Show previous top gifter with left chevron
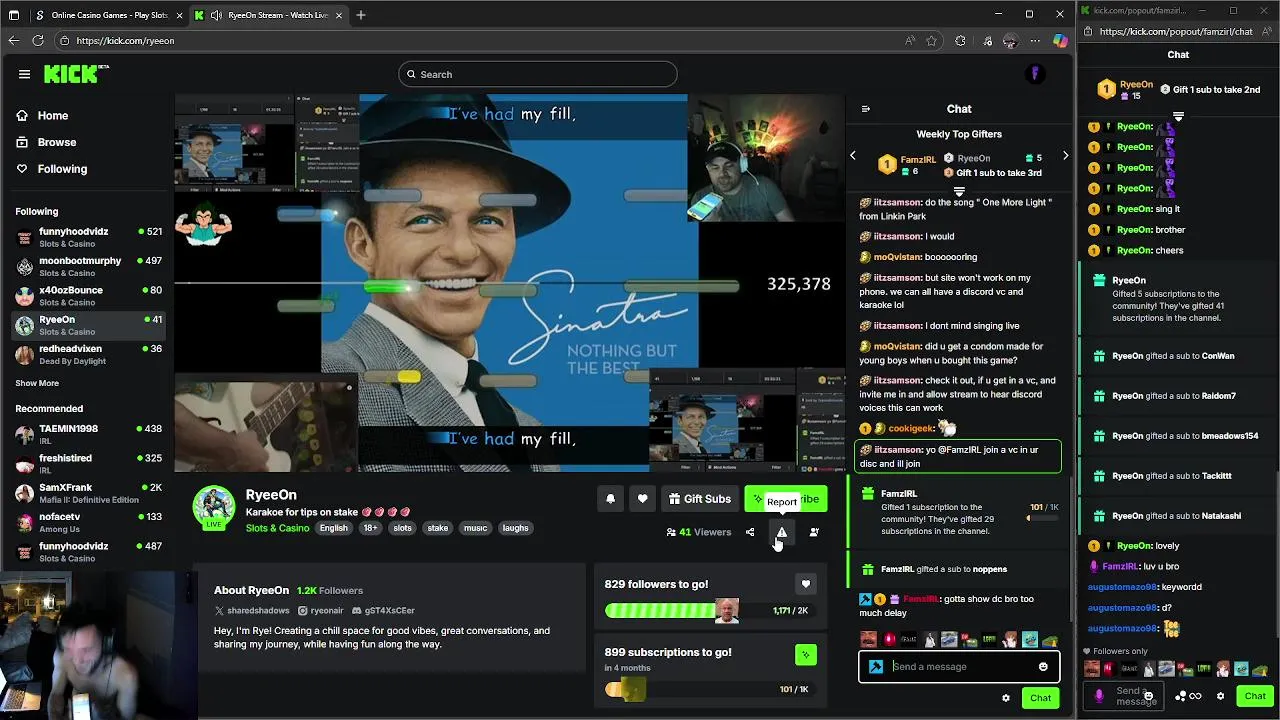The image size is (1280, 720). point(853,156)
